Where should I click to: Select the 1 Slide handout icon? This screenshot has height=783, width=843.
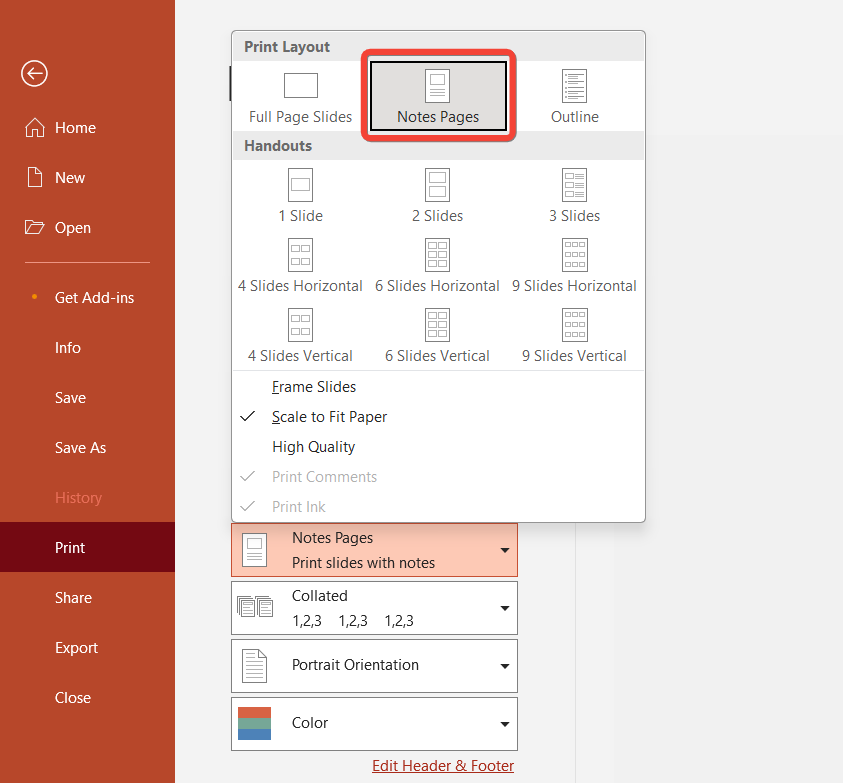pyautogui.click(x=300, y=185)
